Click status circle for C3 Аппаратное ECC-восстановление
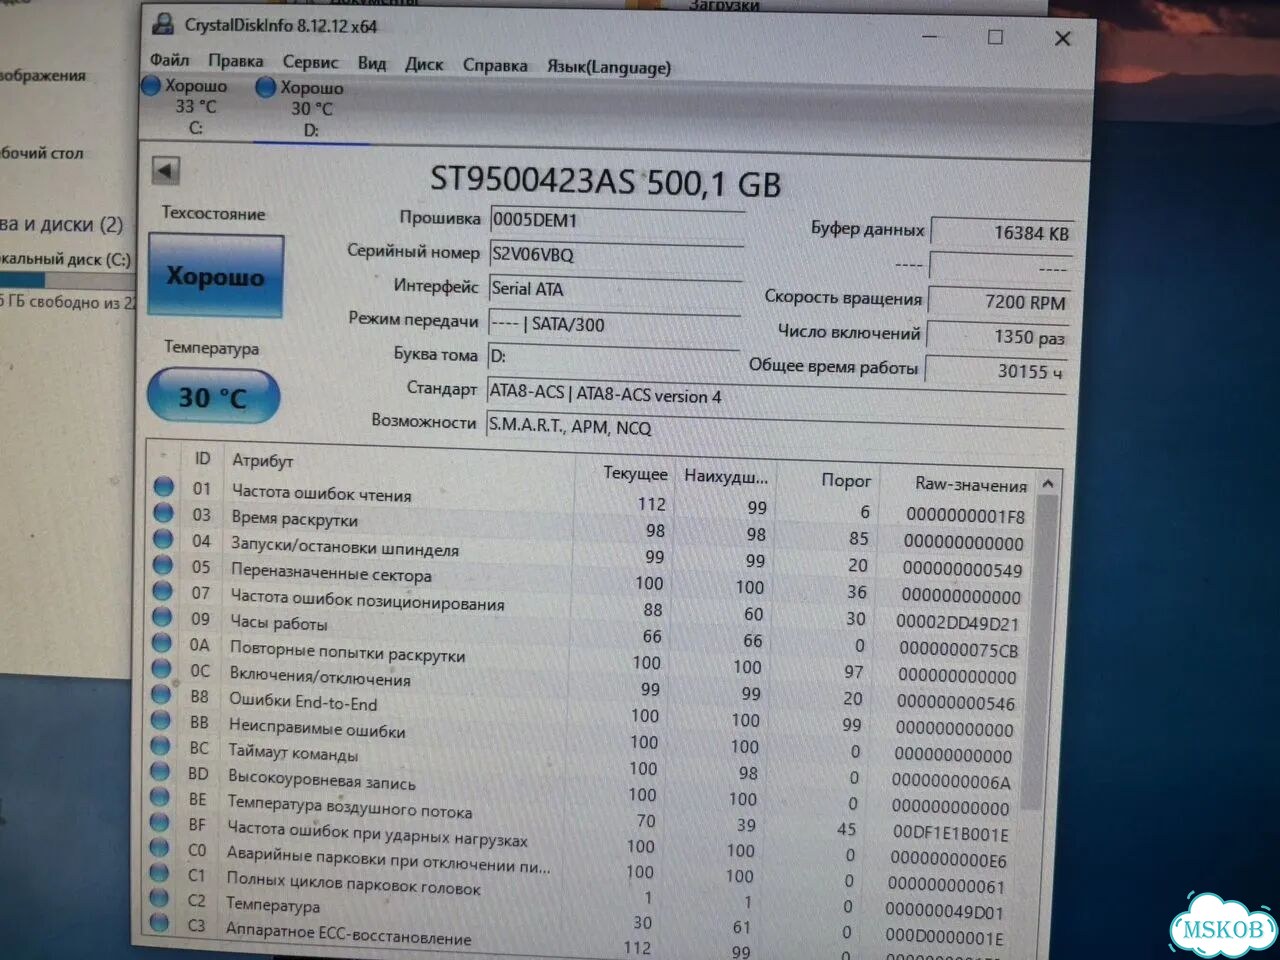 pos(158,923)
